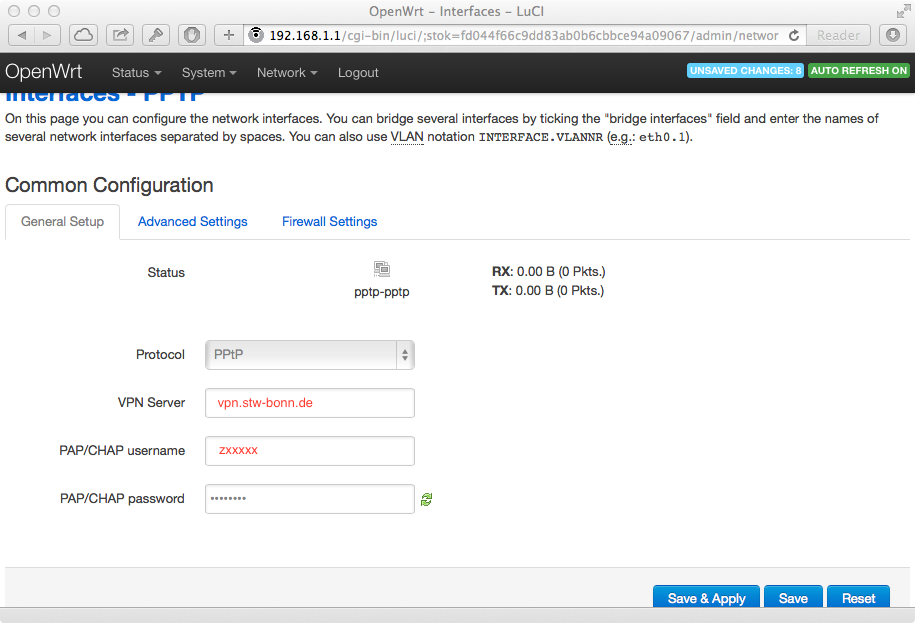Screen dimensions: 915x623
Task: Click the site icon in the address bar
Action: pyautogui.click(x=256, y=35)
